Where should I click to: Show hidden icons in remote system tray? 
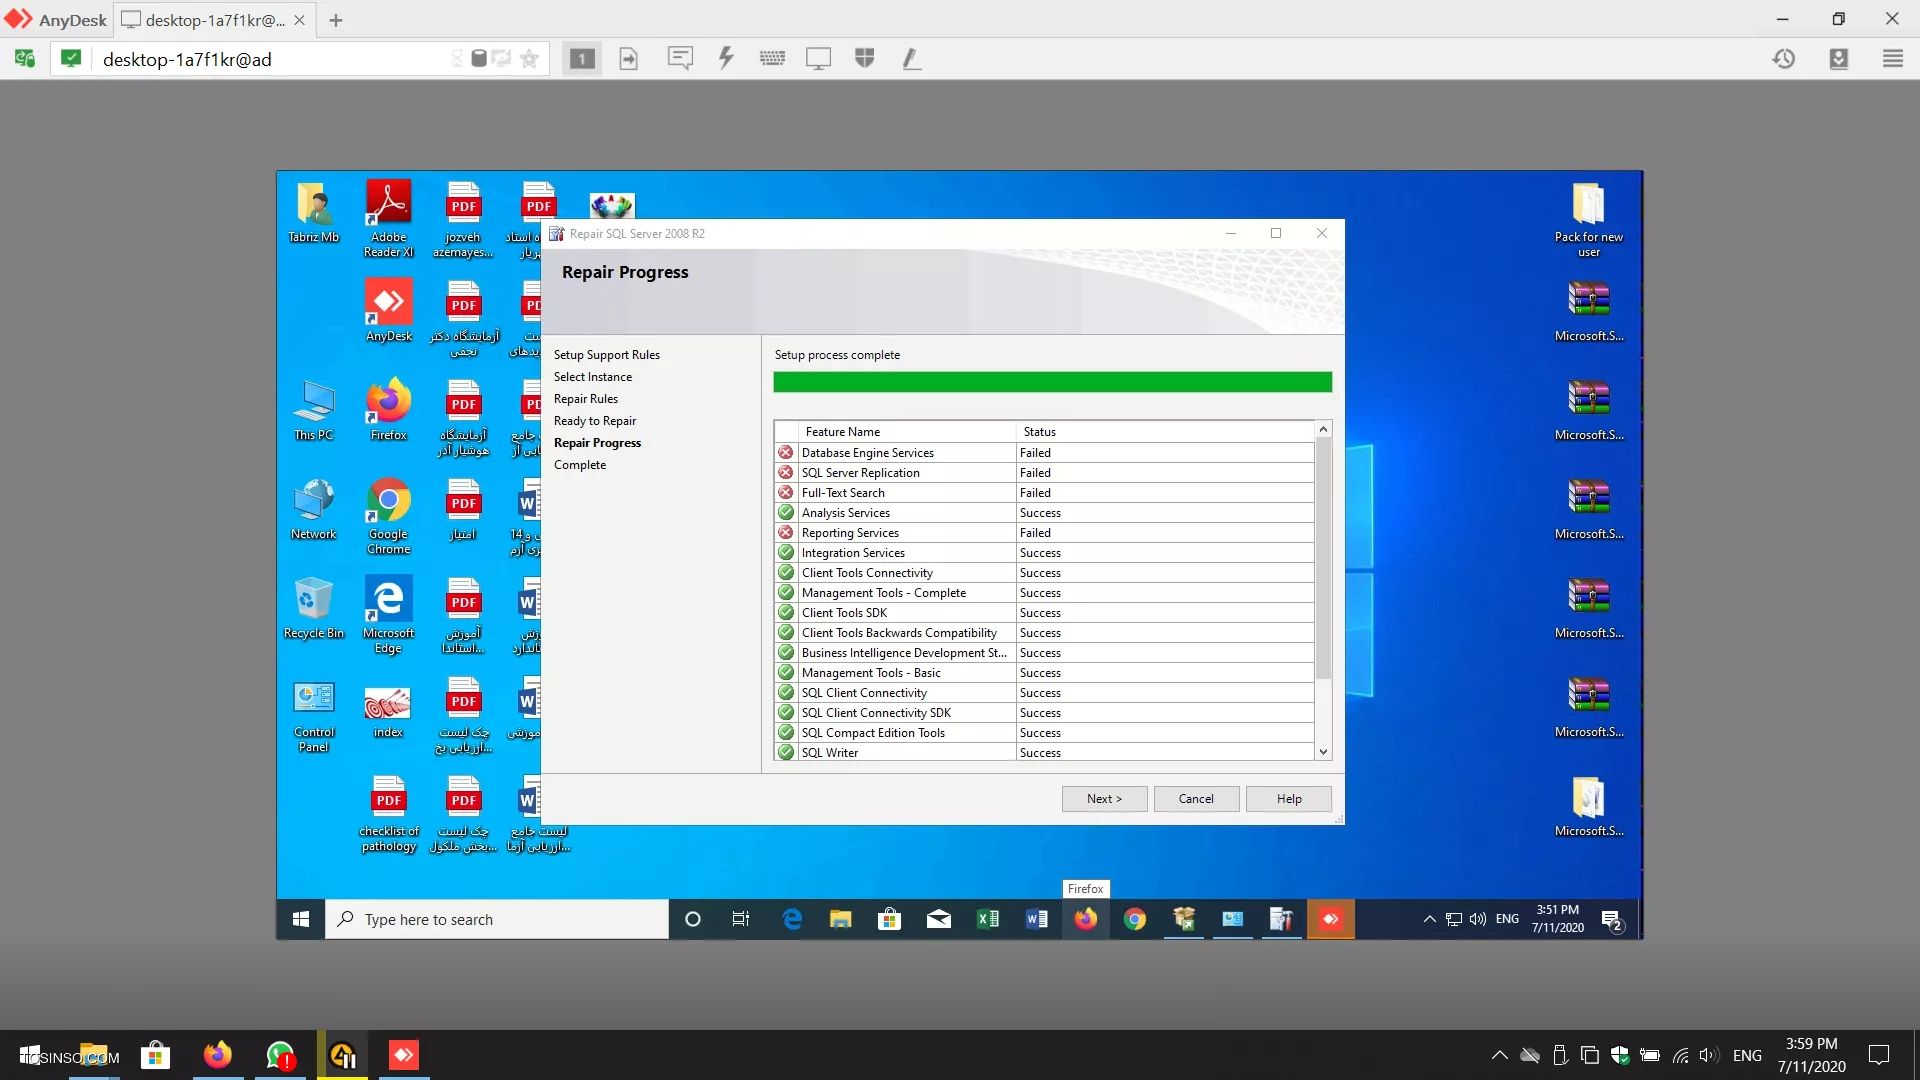[1429, 919]
